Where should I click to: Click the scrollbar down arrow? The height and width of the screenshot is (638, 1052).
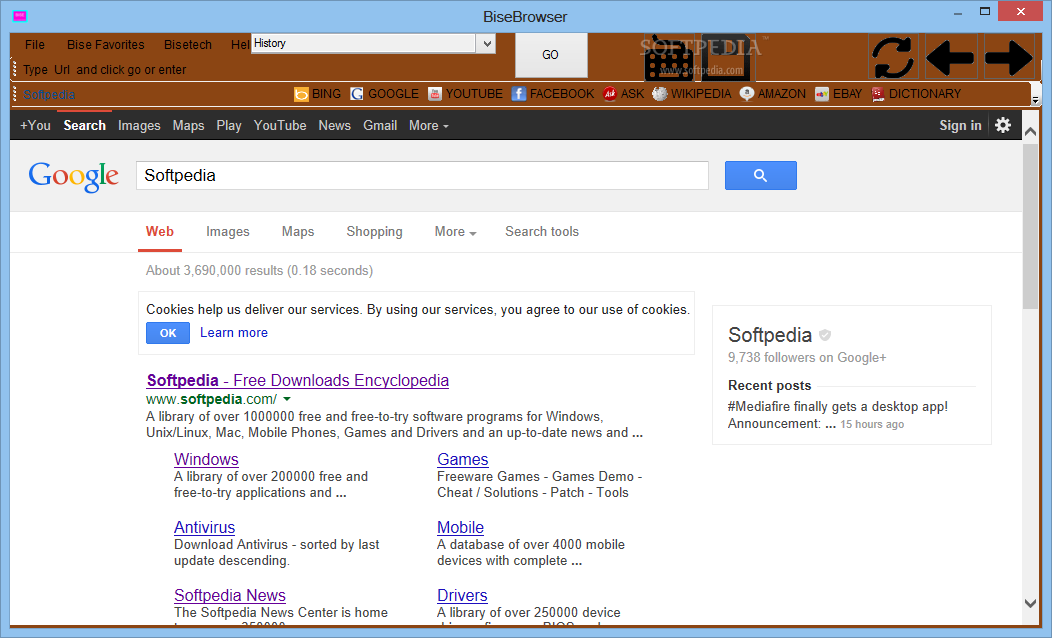1030,603
